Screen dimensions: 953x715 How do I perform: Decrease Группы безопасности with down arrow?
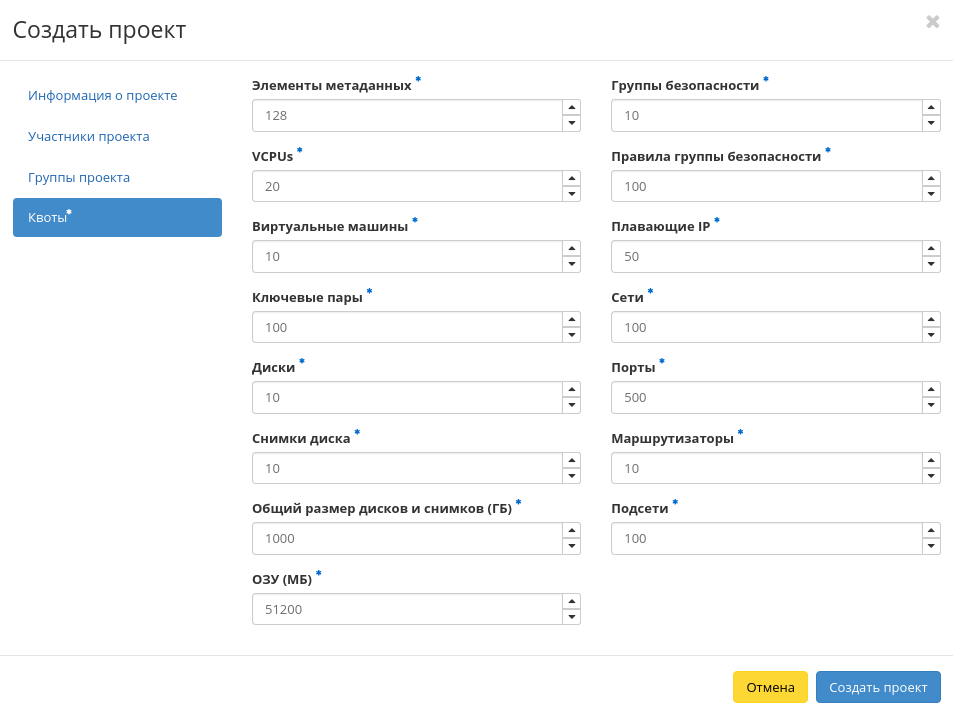930,123
